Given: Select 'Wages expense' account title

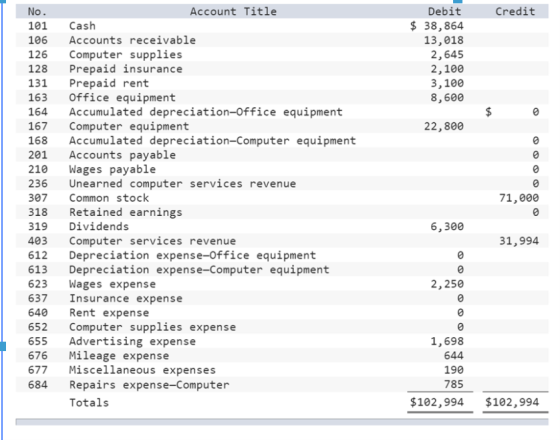Looking at the screenshot, I should 112,284.
